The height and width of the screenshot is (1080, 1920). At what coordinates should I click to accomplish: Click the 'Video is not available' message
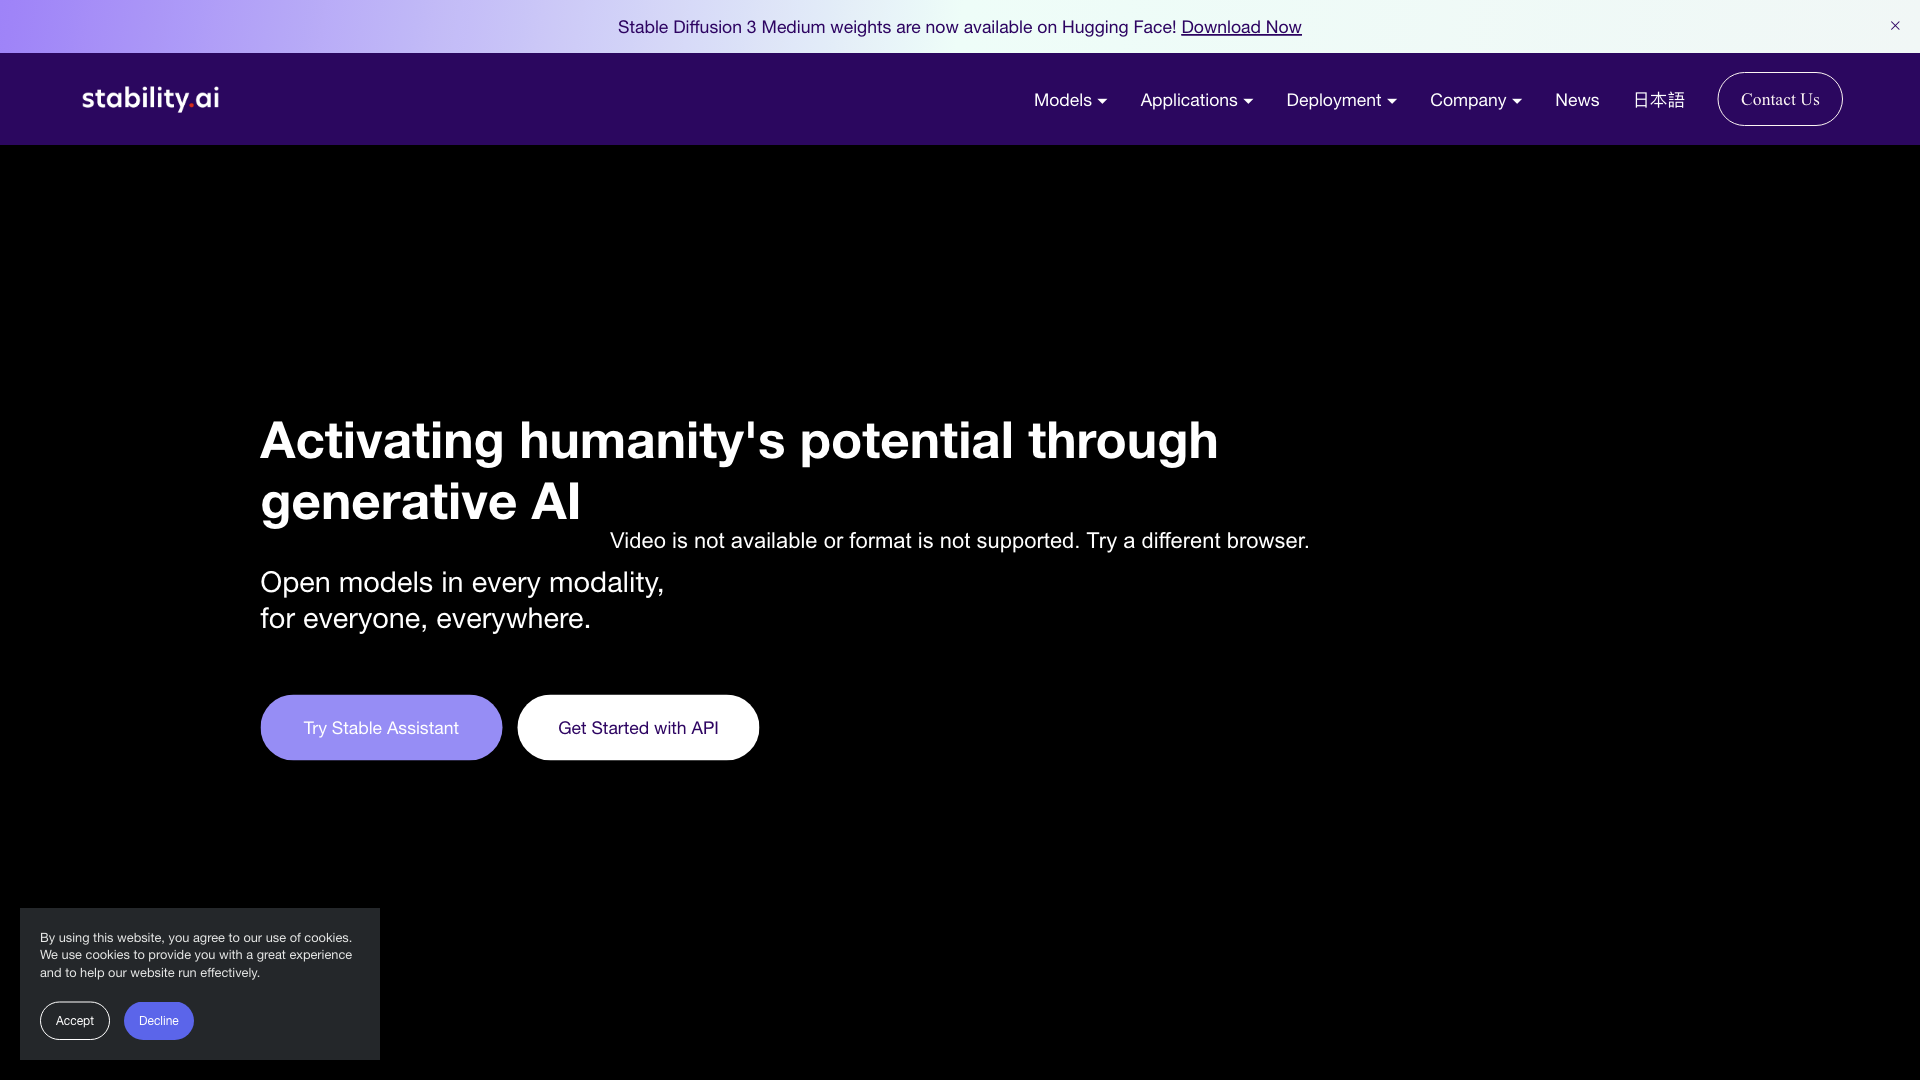(959, 541)
